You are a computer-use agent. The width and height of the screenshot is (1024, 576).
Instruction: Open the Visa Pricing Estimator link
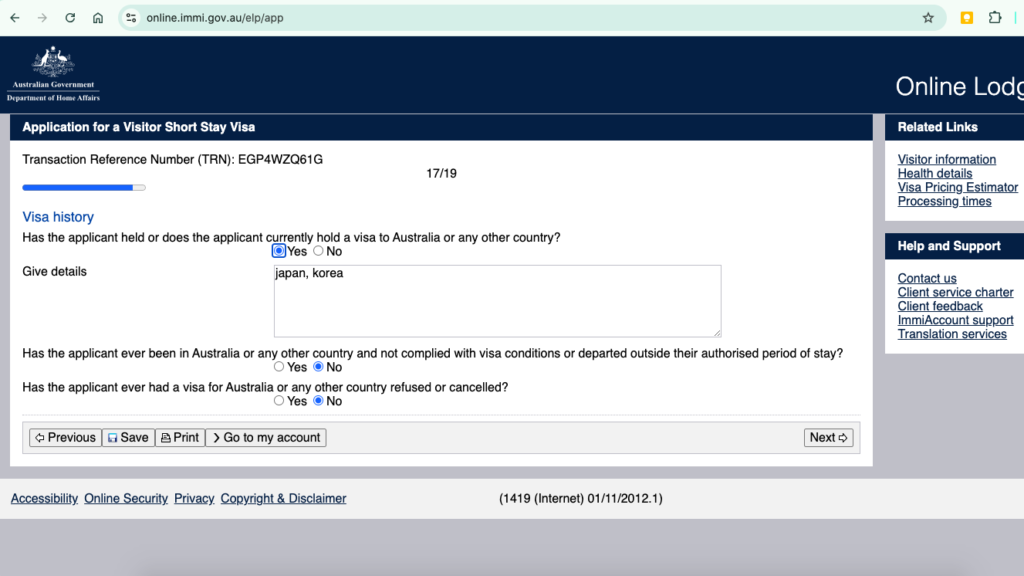coord(957,187)
